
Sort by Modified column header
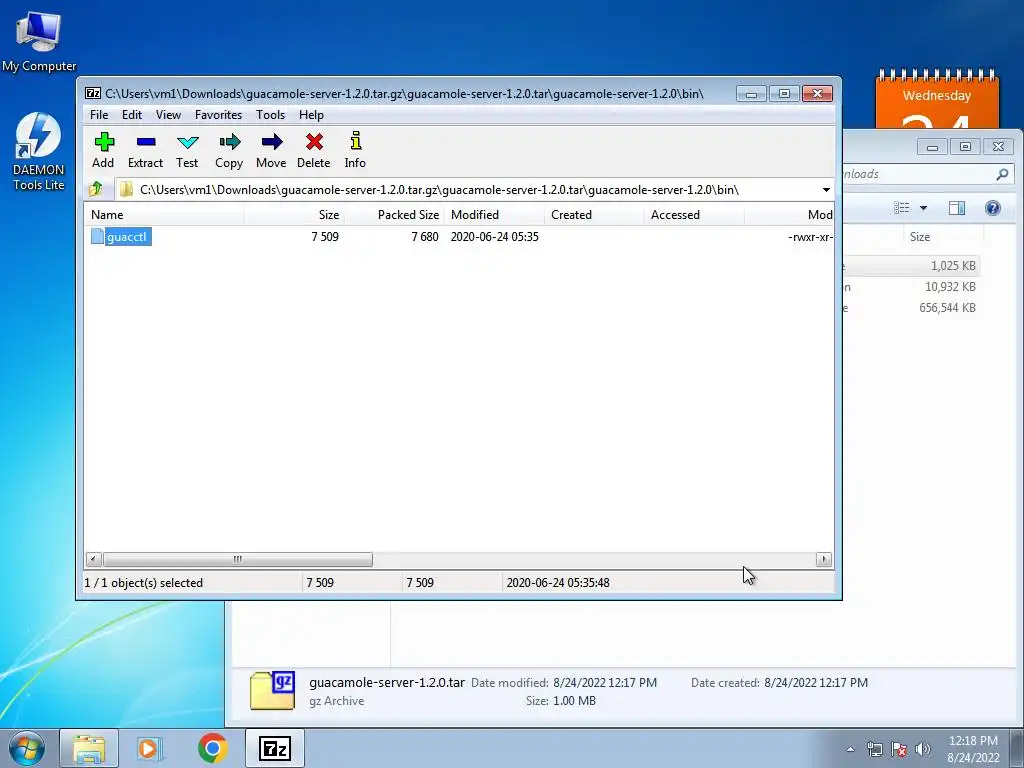point(494,215)
